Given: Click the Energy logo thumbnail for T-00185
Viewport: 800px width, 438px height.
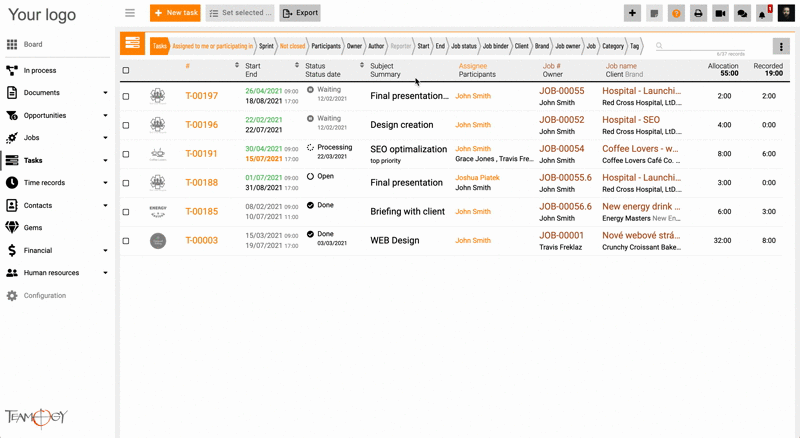Looking at the screenshot, I should (158, 211).
